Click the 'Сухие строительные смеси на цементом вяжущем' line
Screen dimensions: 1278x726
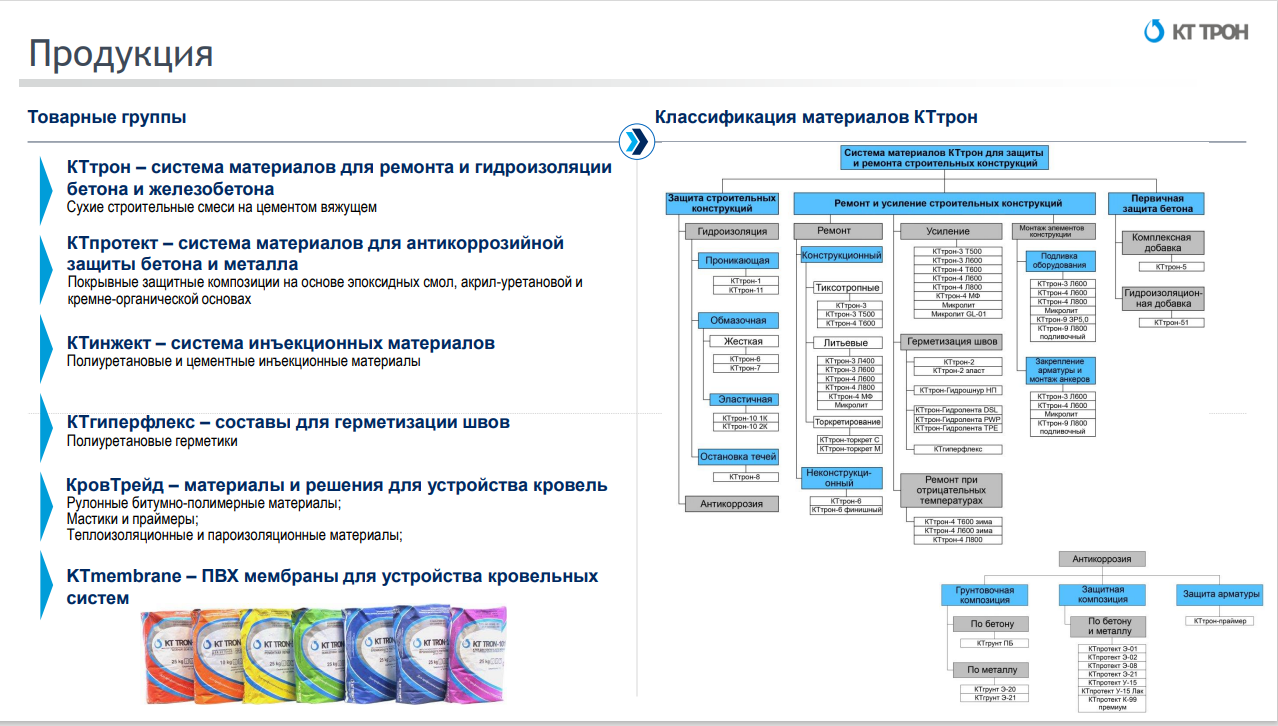pos(222,207)
